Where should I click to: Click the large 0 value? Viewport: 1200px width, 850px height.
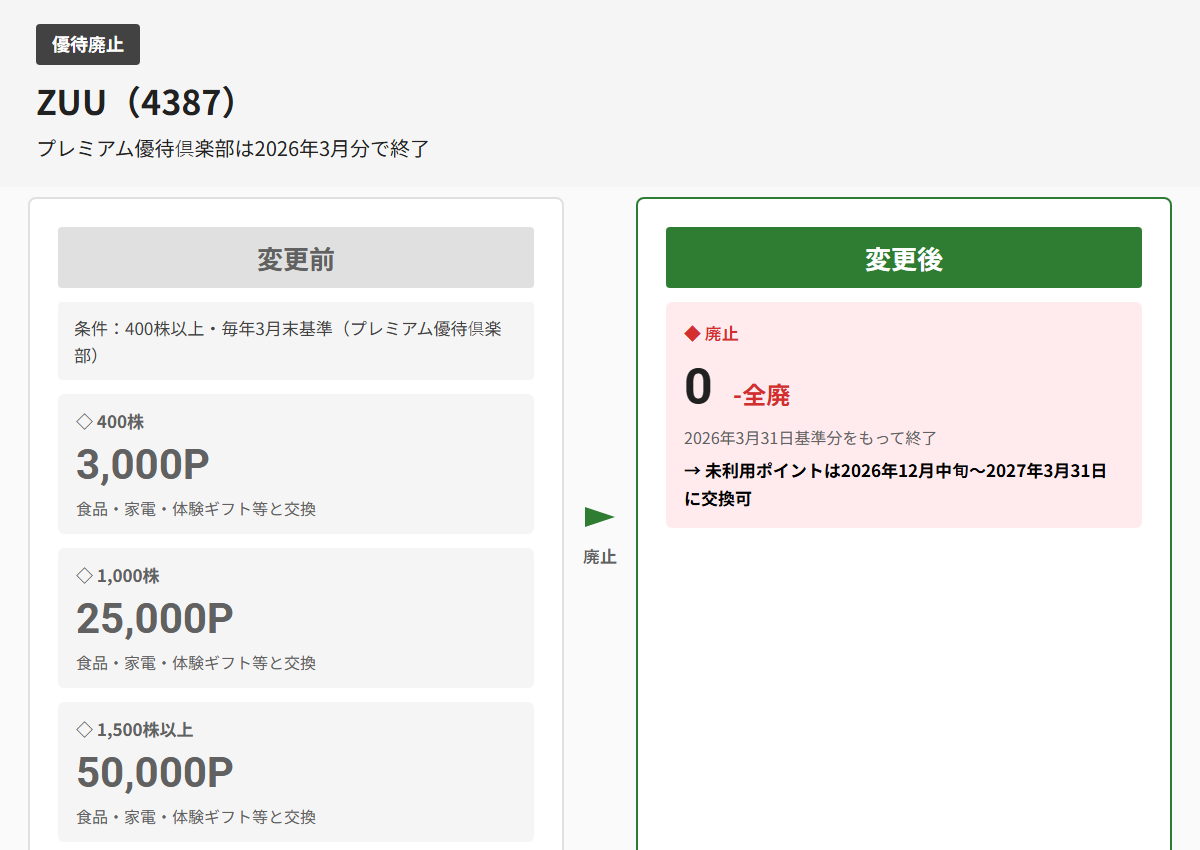point(698,388)
